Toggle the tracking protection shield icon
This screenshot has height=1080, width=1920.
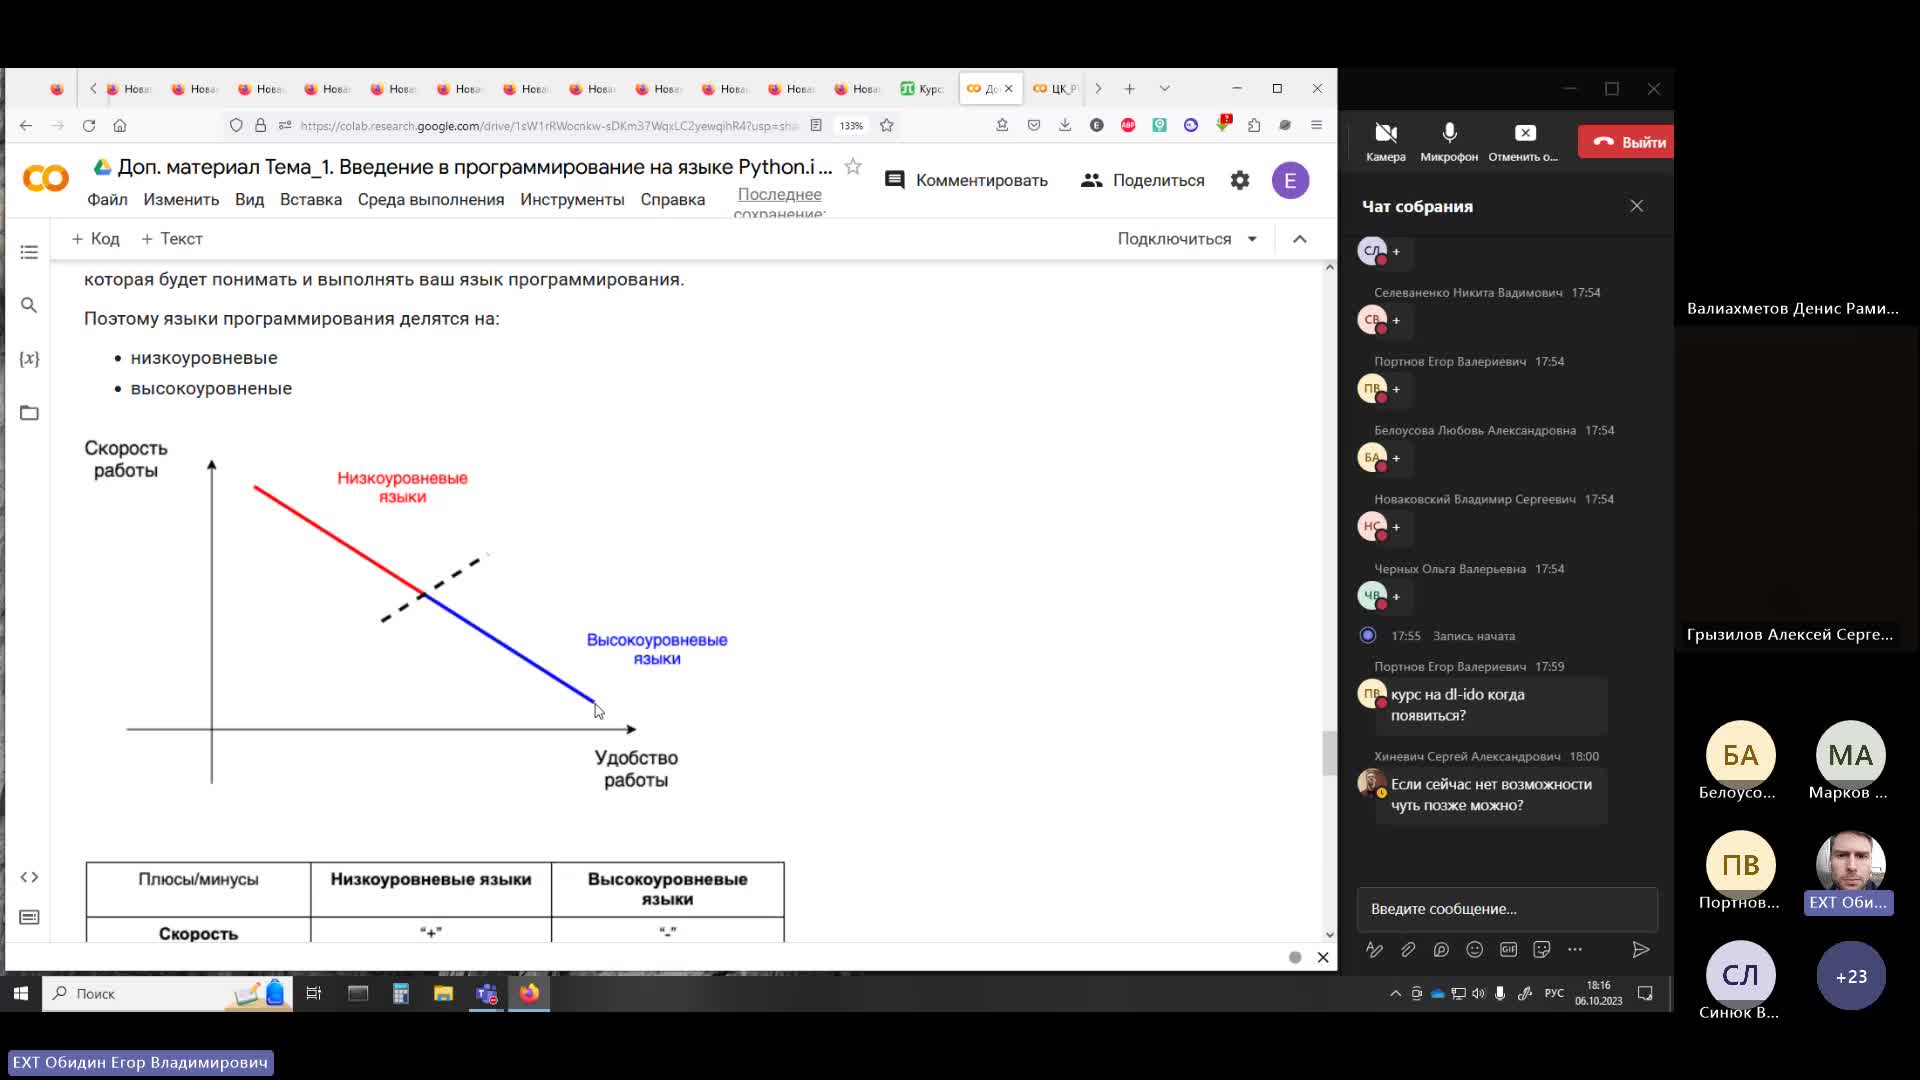point(236,125)
